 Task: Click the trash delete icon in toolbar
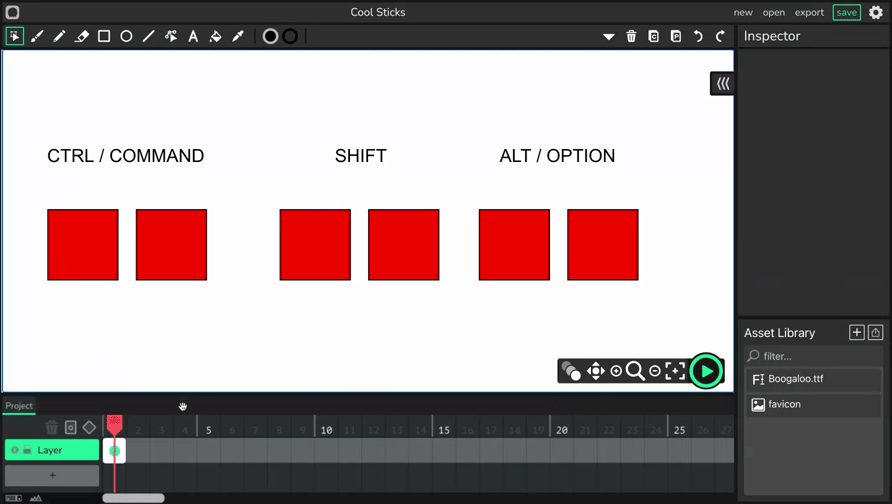click(631, 36)
